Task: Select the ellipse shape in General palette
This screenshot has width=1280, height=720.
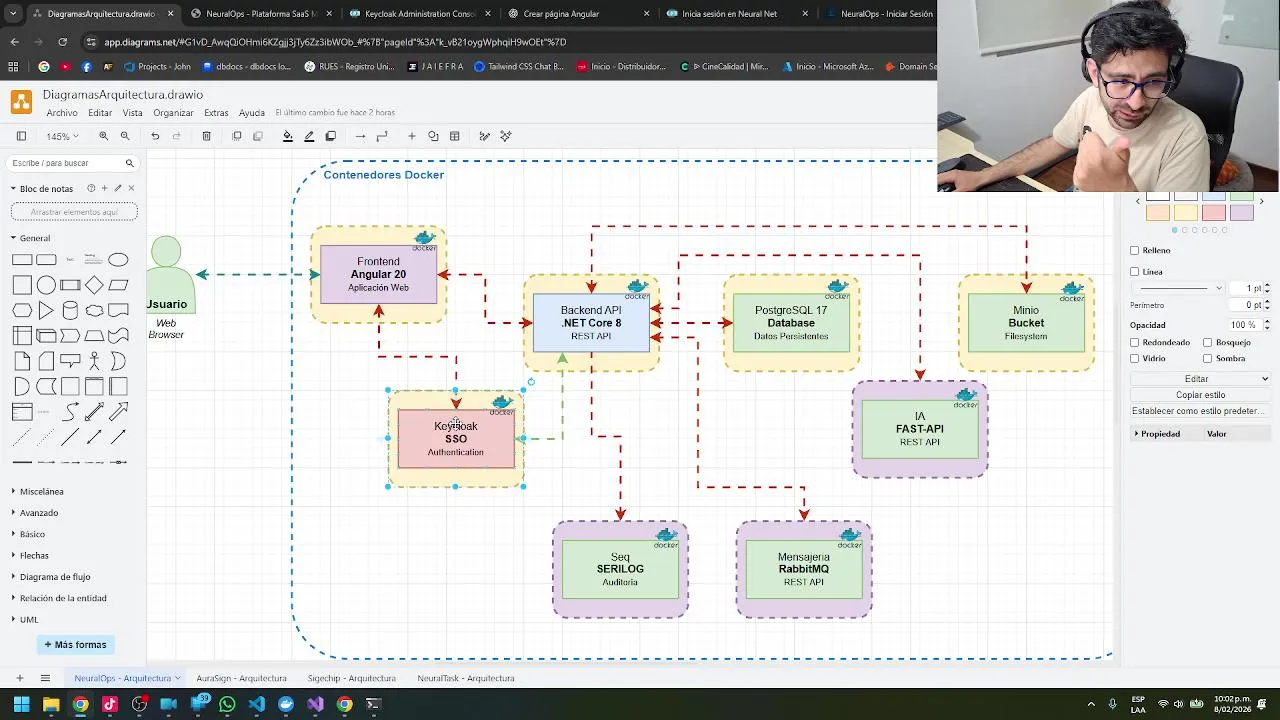Action: pos(118,260)
